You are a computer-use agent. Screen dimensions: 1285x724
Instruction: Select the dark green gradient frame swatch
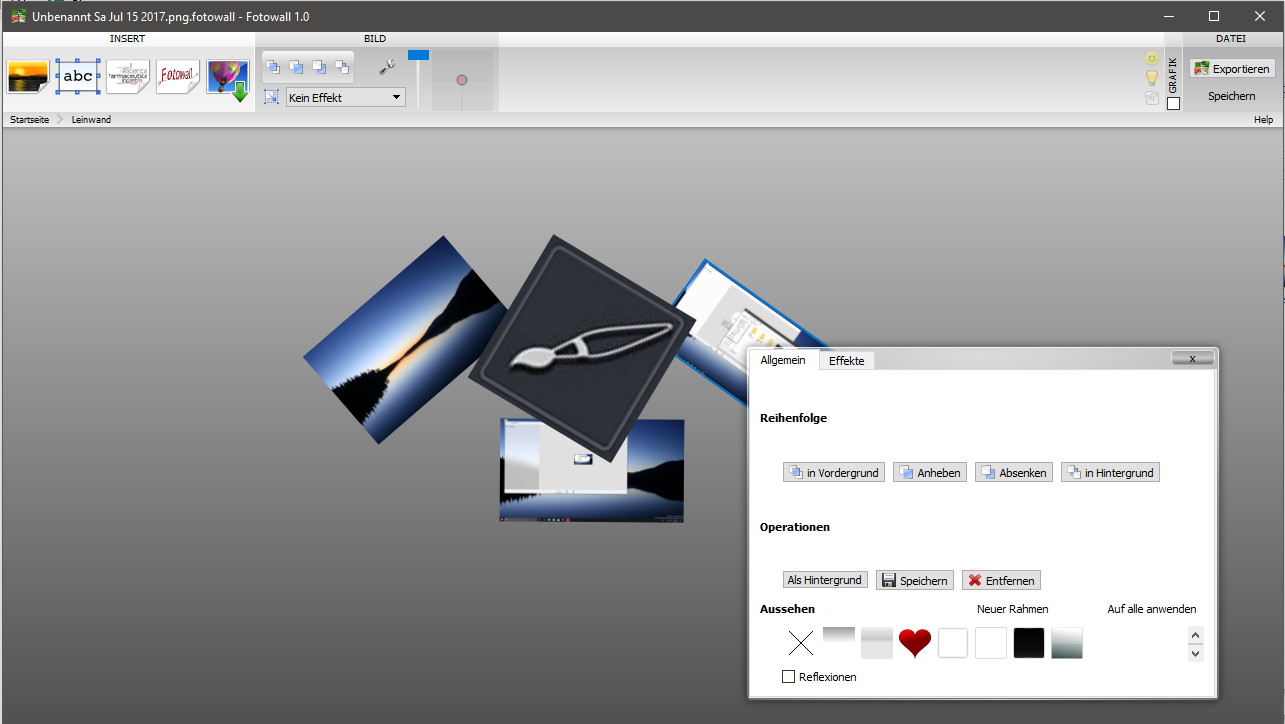tap(1067, 643)
